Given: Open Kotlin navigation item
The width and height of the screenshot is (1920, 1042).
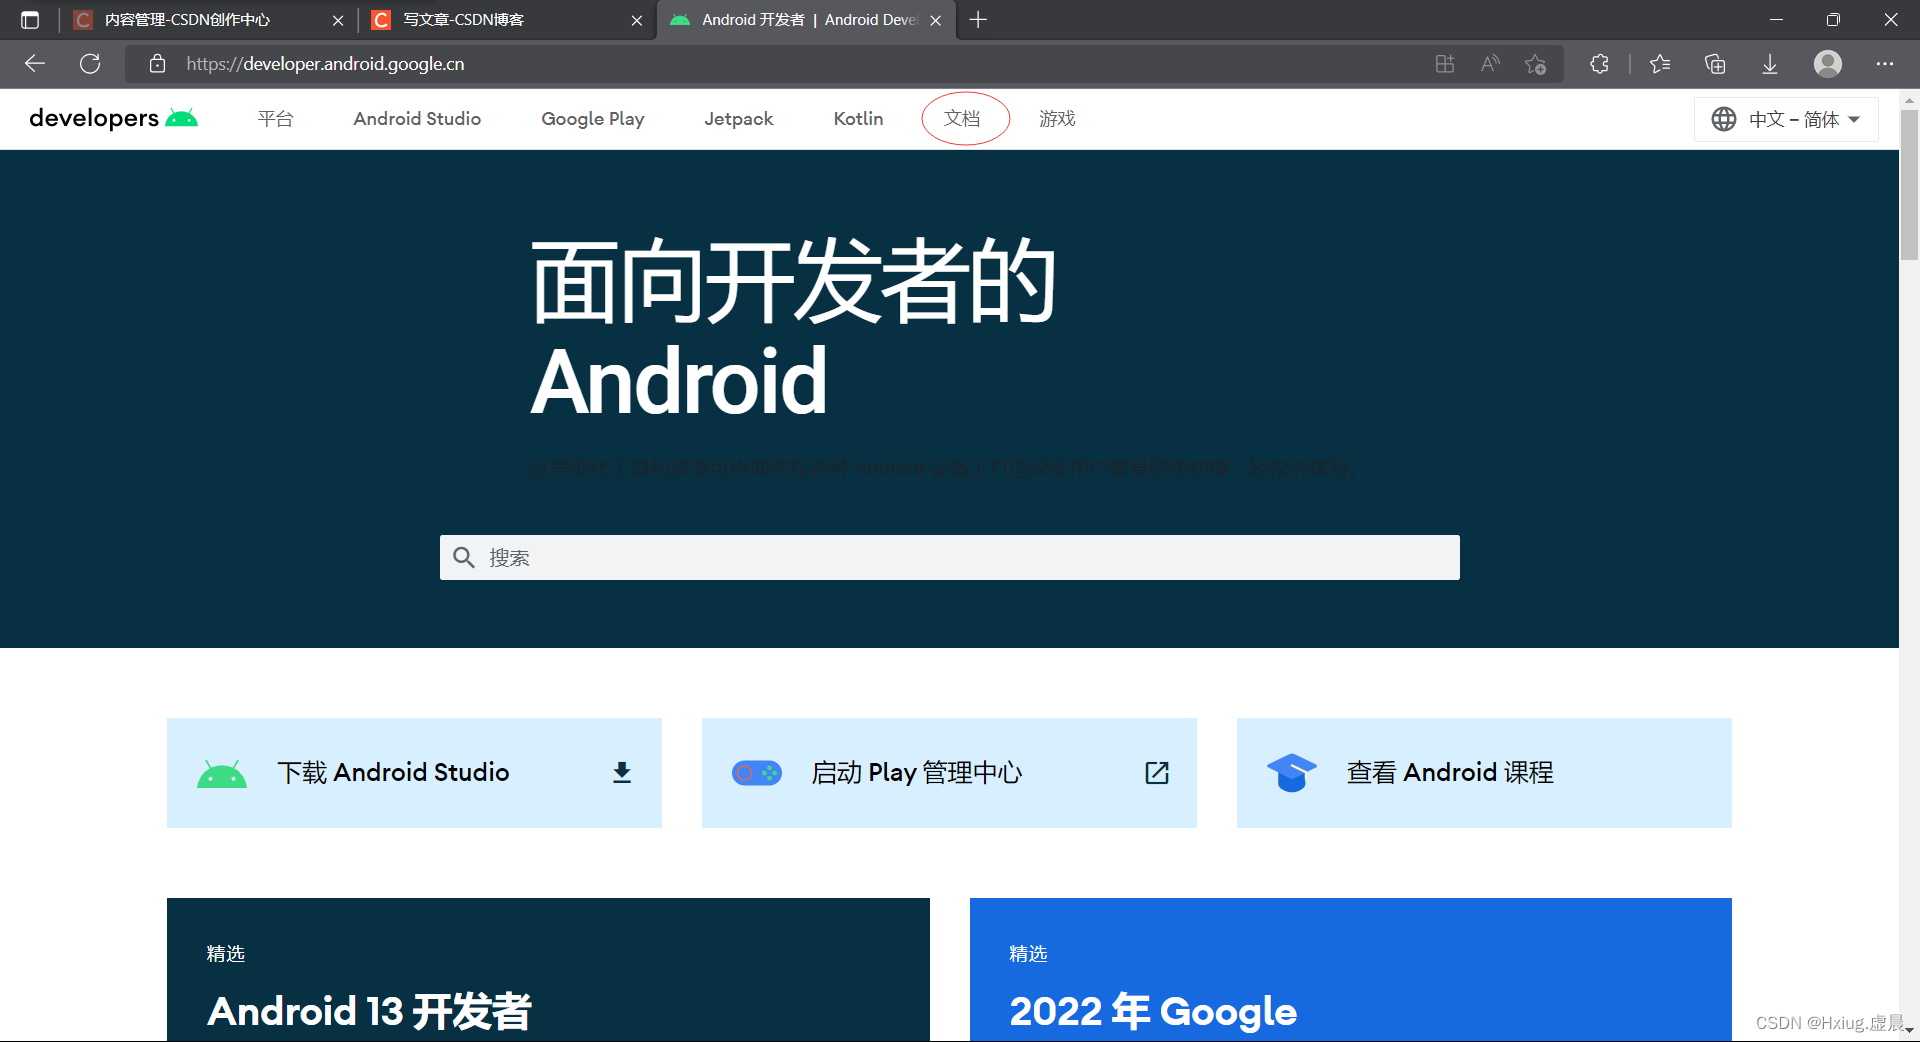Looking at the screenshot, I should click(858, 119).
